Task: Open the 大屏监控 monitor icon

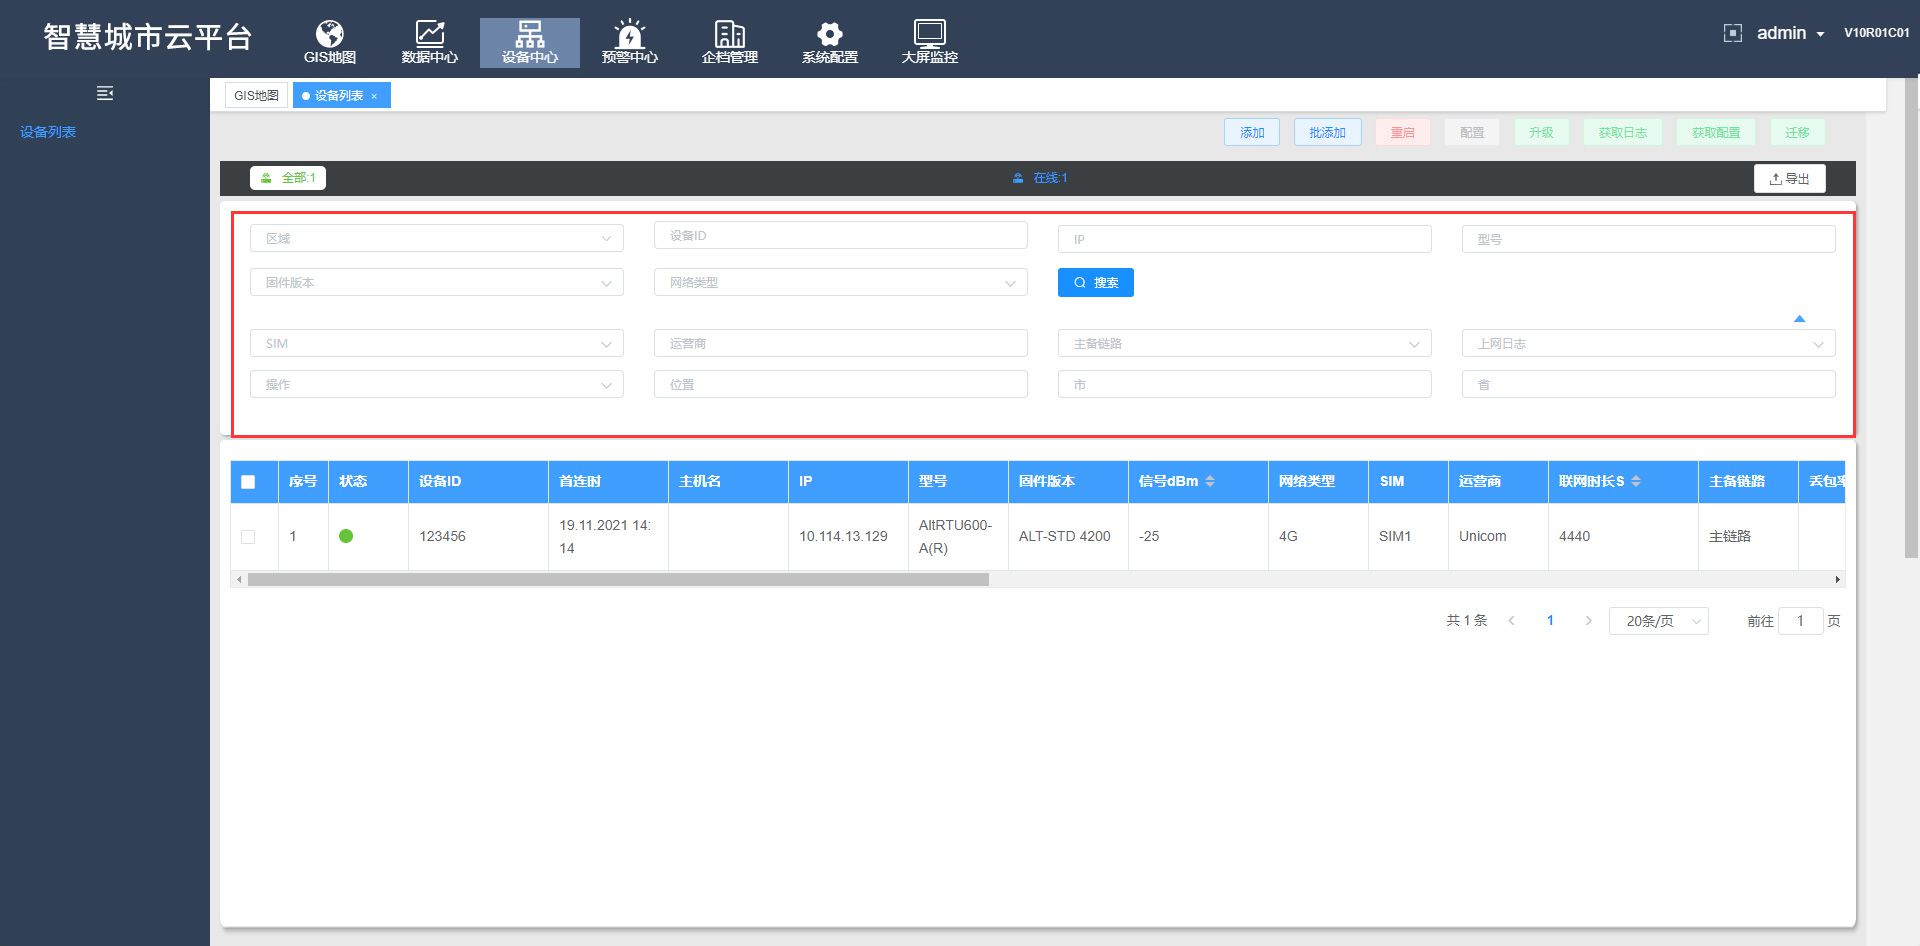Action: 929,35
